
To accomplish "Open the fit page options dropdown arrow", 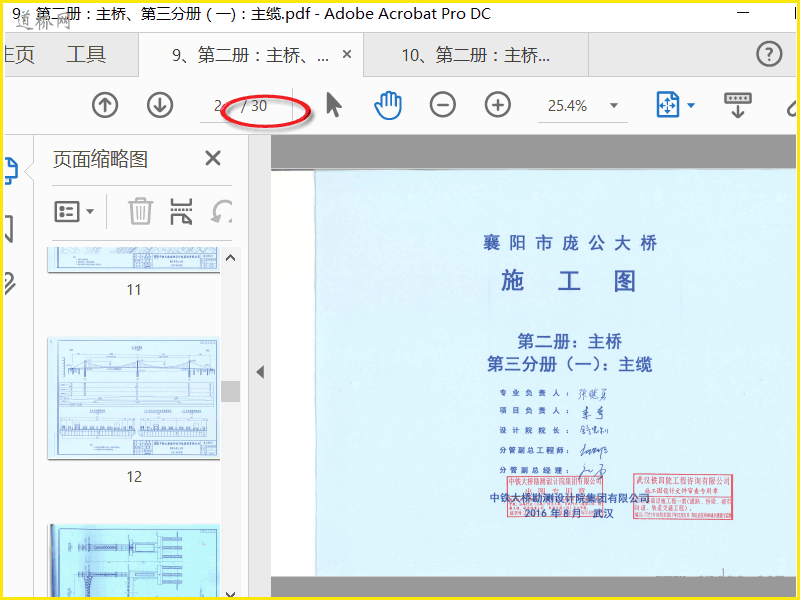I will 691,106.
